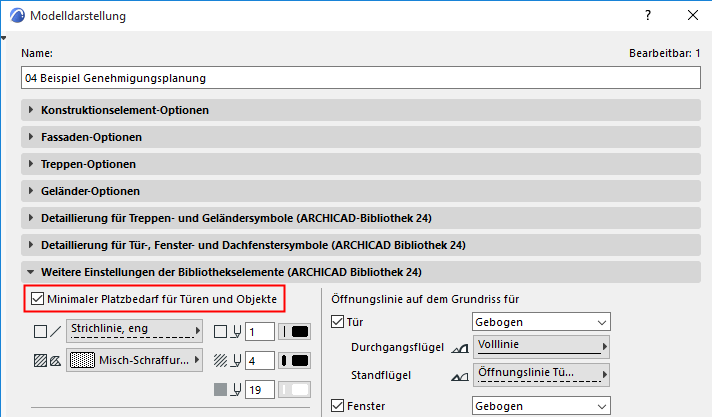Click the gray background square icon before value 19

[x=220, y=389]
